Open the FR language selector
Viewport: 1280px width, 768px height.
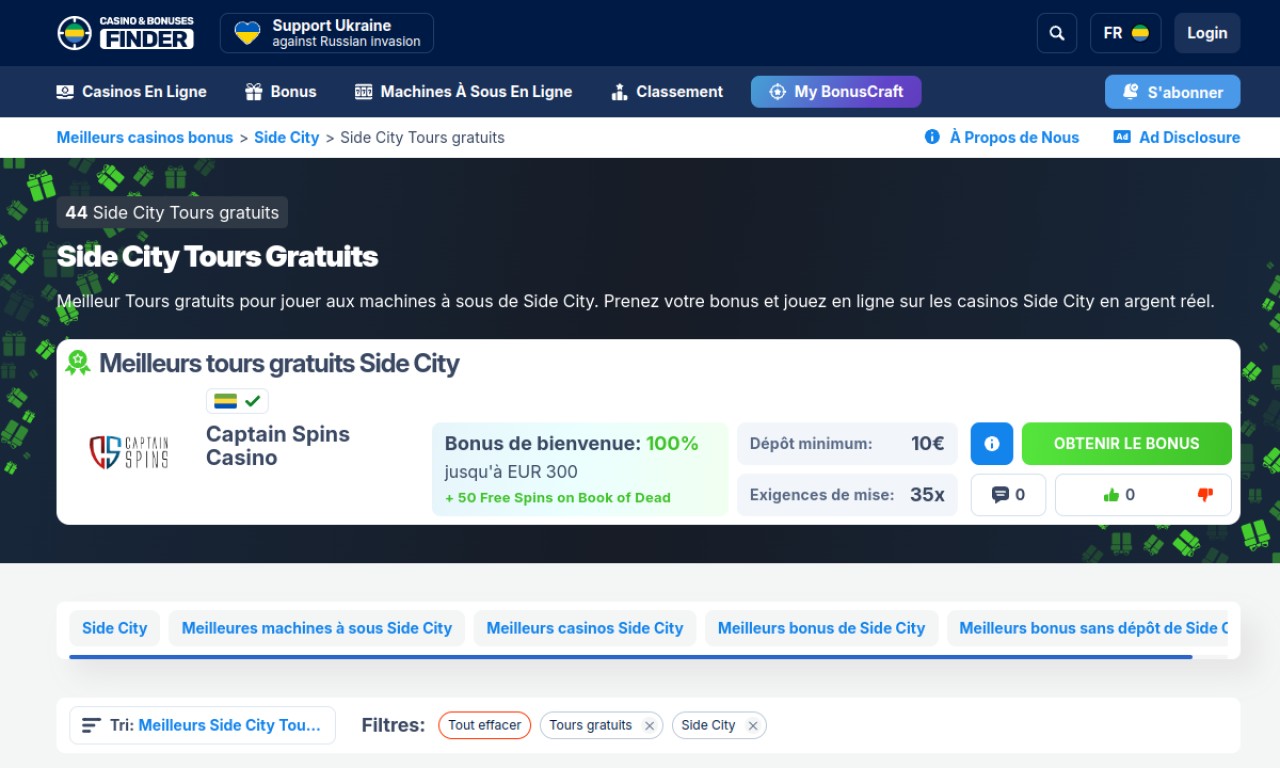(x=1125, y=33)
